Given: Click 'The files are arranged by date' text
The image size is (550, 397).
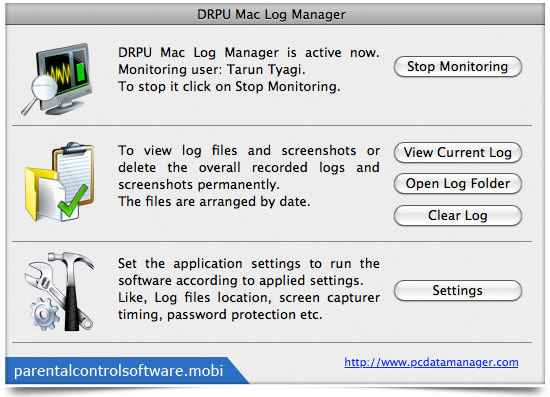Looking at the screenshot, I should 214,202.
